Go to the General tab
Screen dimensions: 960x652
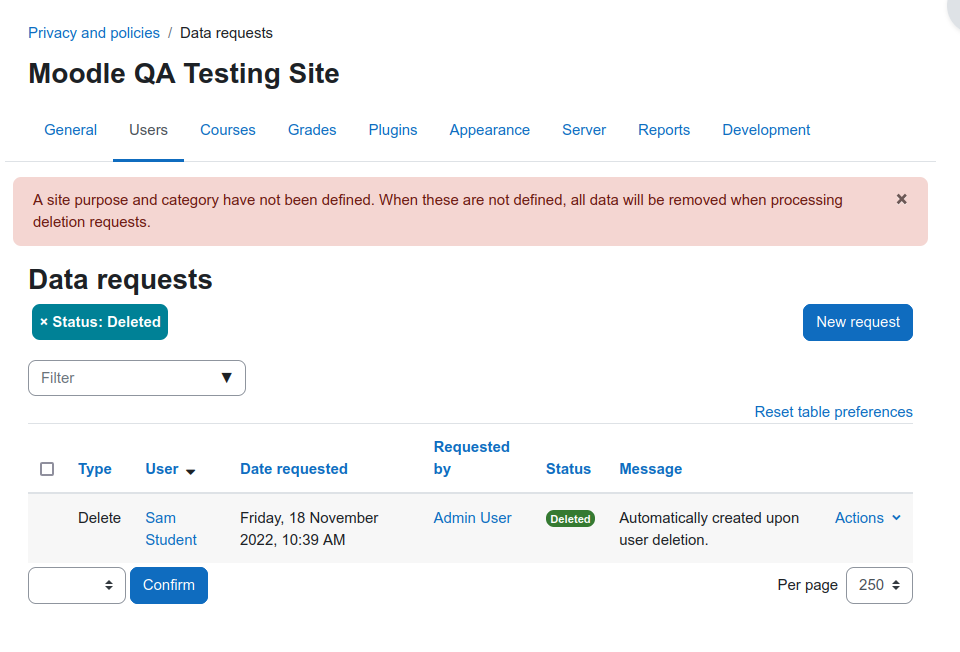70,130
